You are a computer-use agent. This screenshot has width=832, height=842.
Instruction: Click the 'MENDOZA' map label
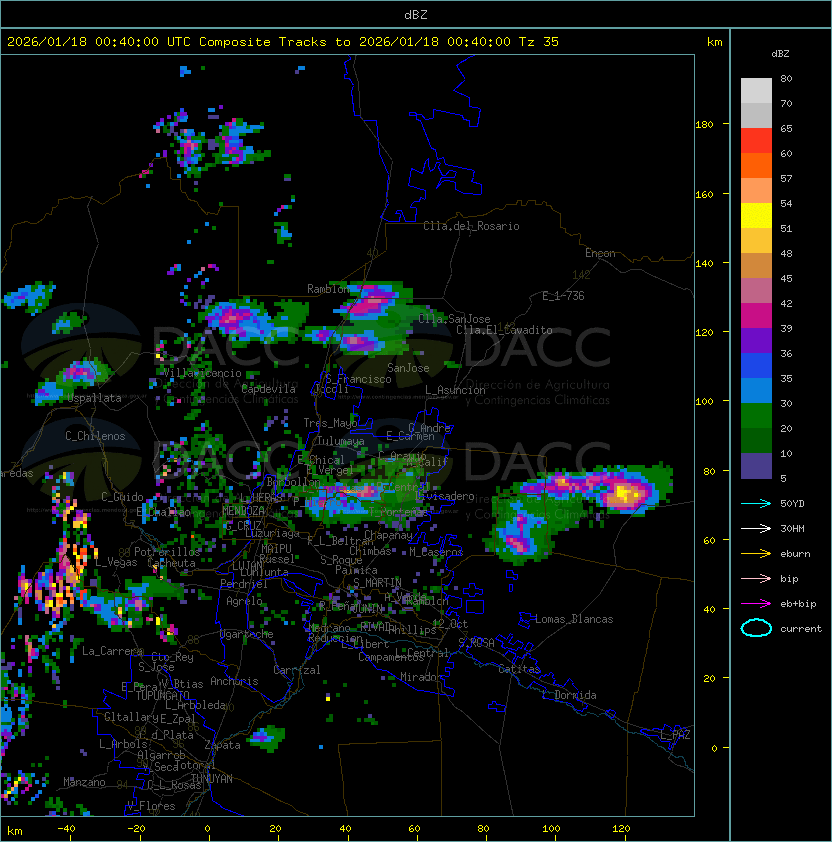[x=243, y=510]
